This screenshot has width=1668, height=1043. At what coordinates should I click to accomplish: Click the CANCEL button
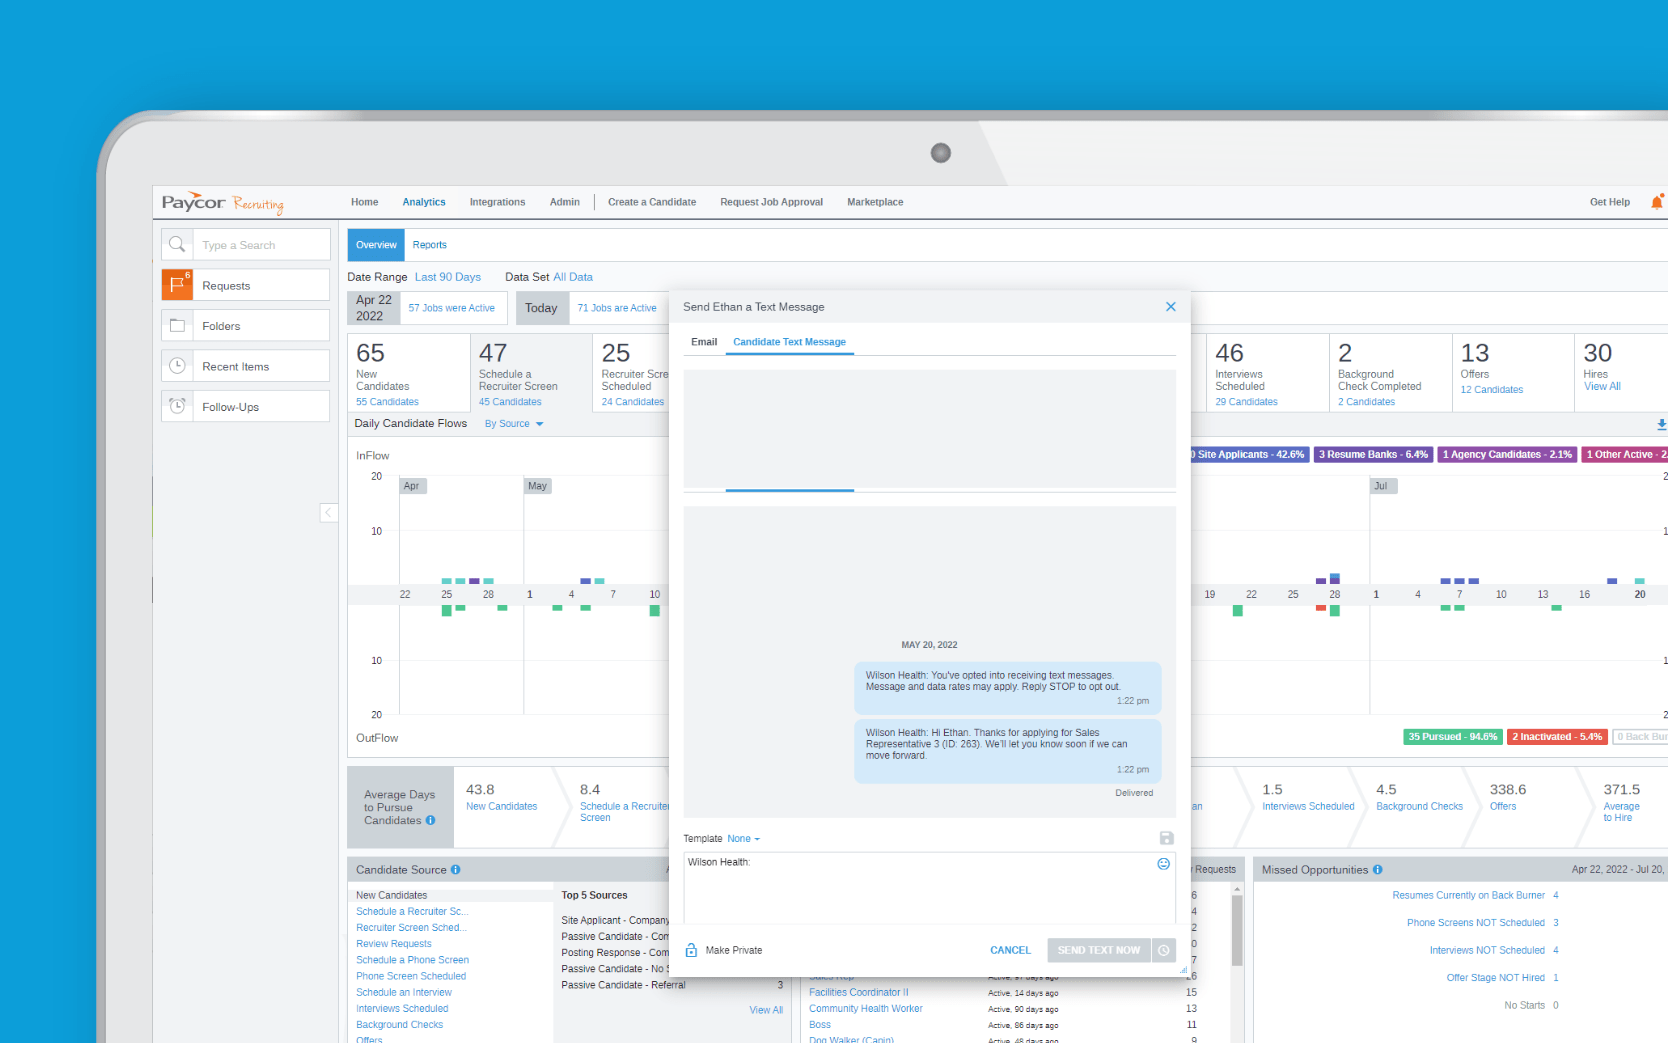point(1010,950)
